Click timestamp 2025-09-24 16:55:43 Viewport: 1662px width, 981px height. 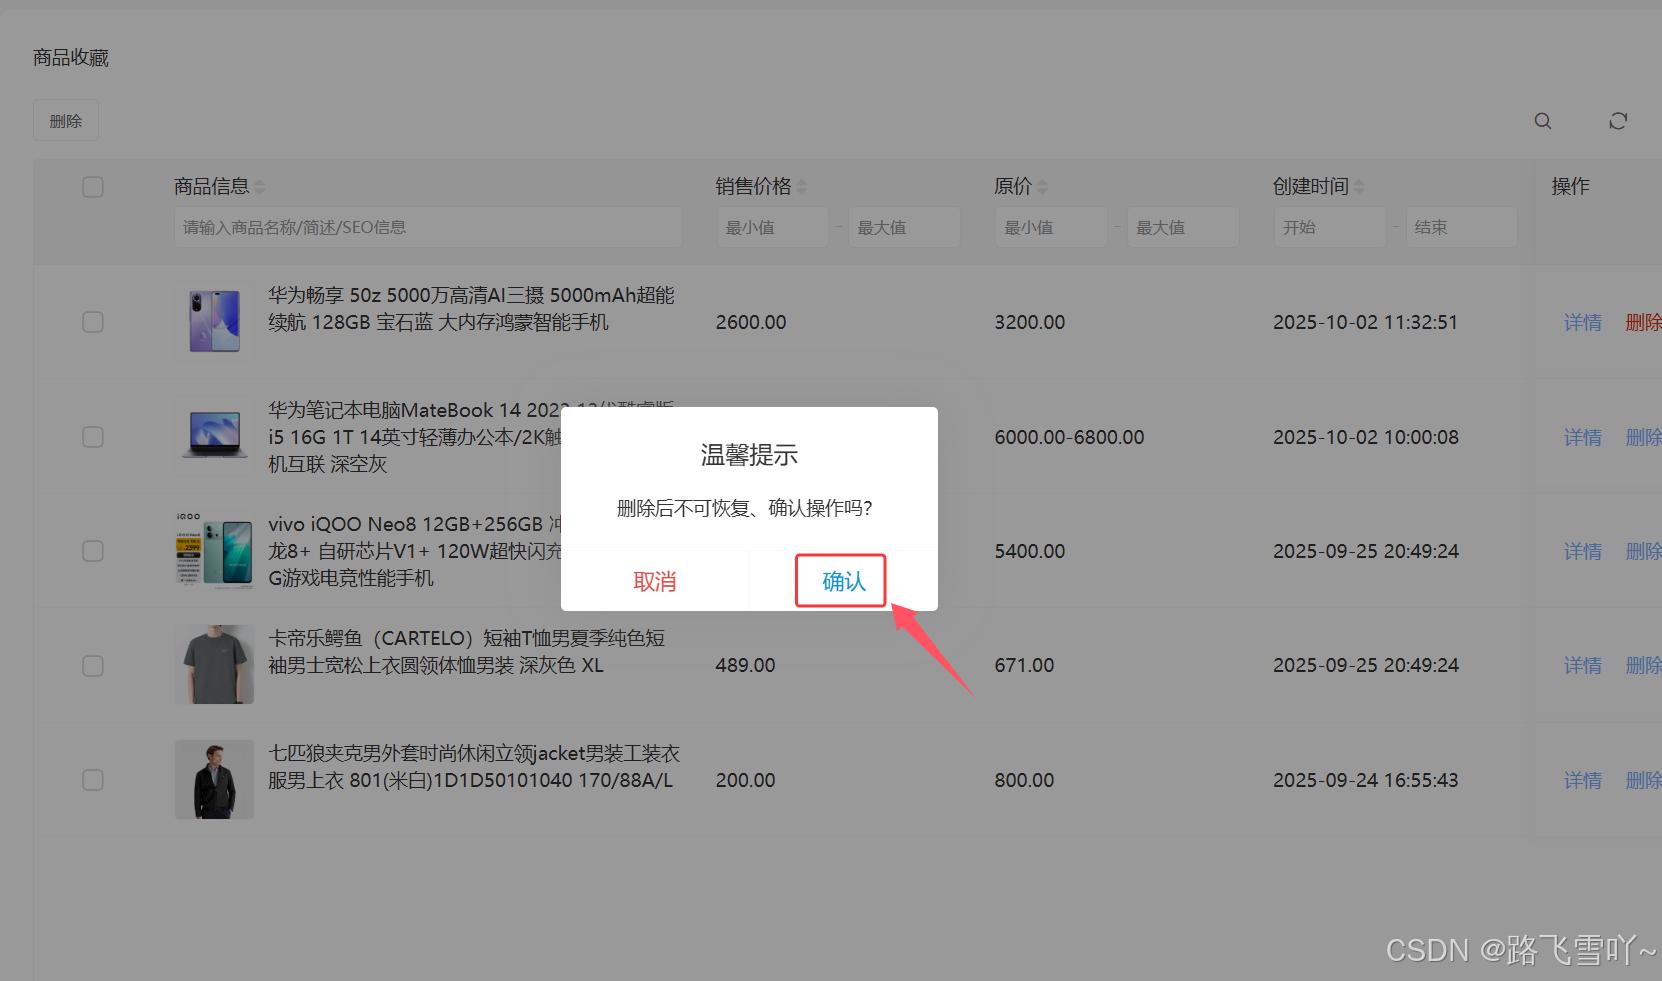point(1366,780)
